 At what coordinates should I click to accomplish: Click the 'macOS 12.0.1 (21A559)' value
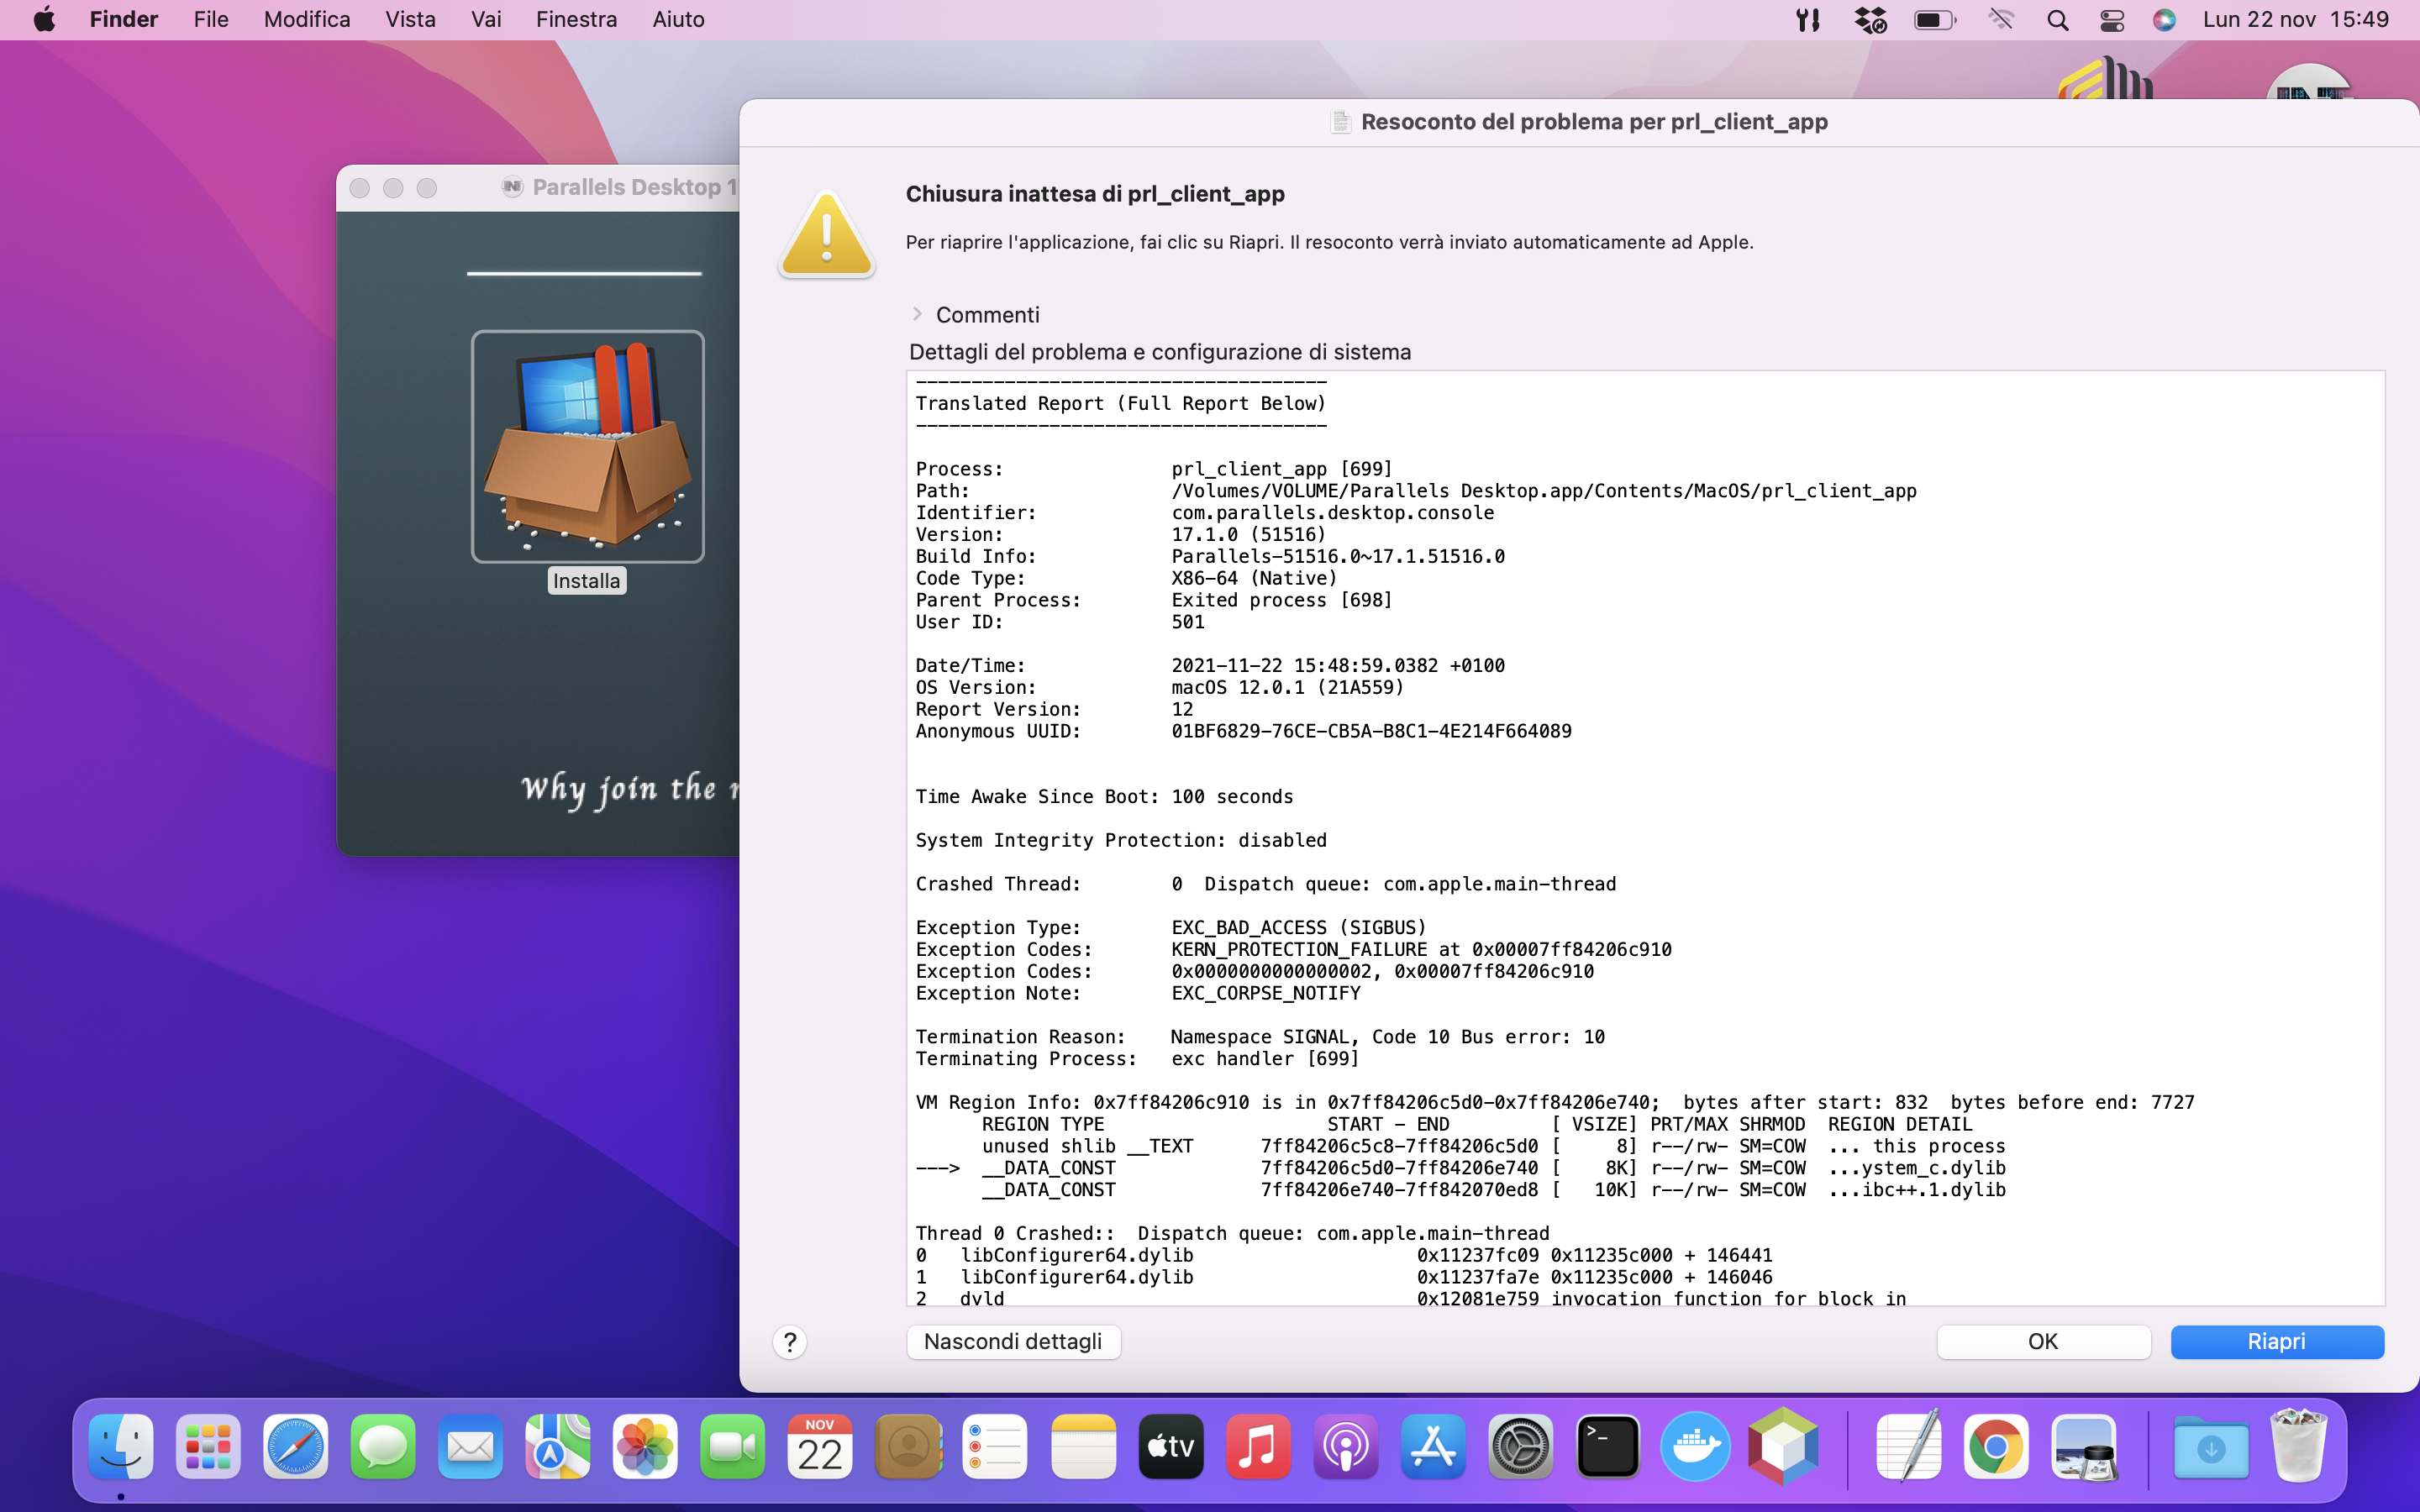(x=1288, y=687)
